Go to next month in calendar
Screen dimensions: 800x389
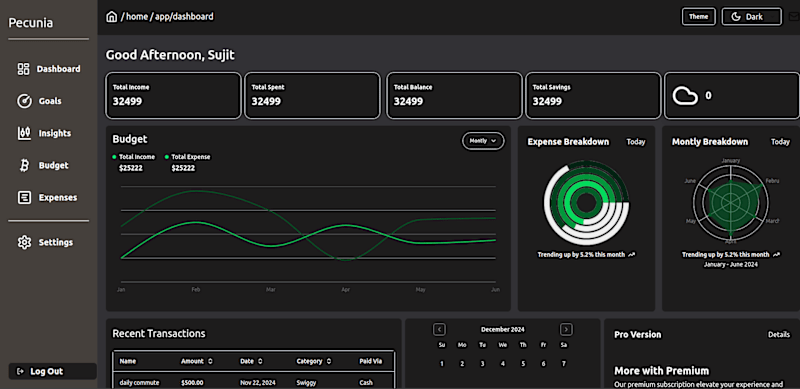566,329
